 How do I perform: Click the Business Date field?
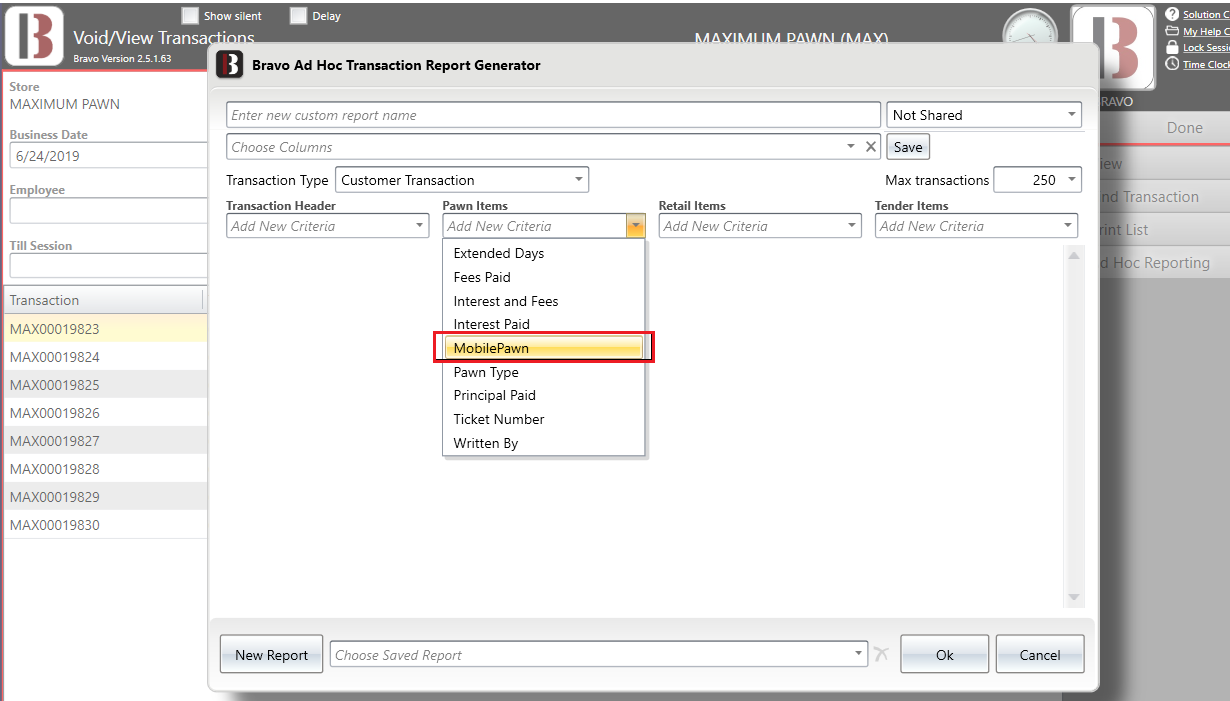point(108,156)
